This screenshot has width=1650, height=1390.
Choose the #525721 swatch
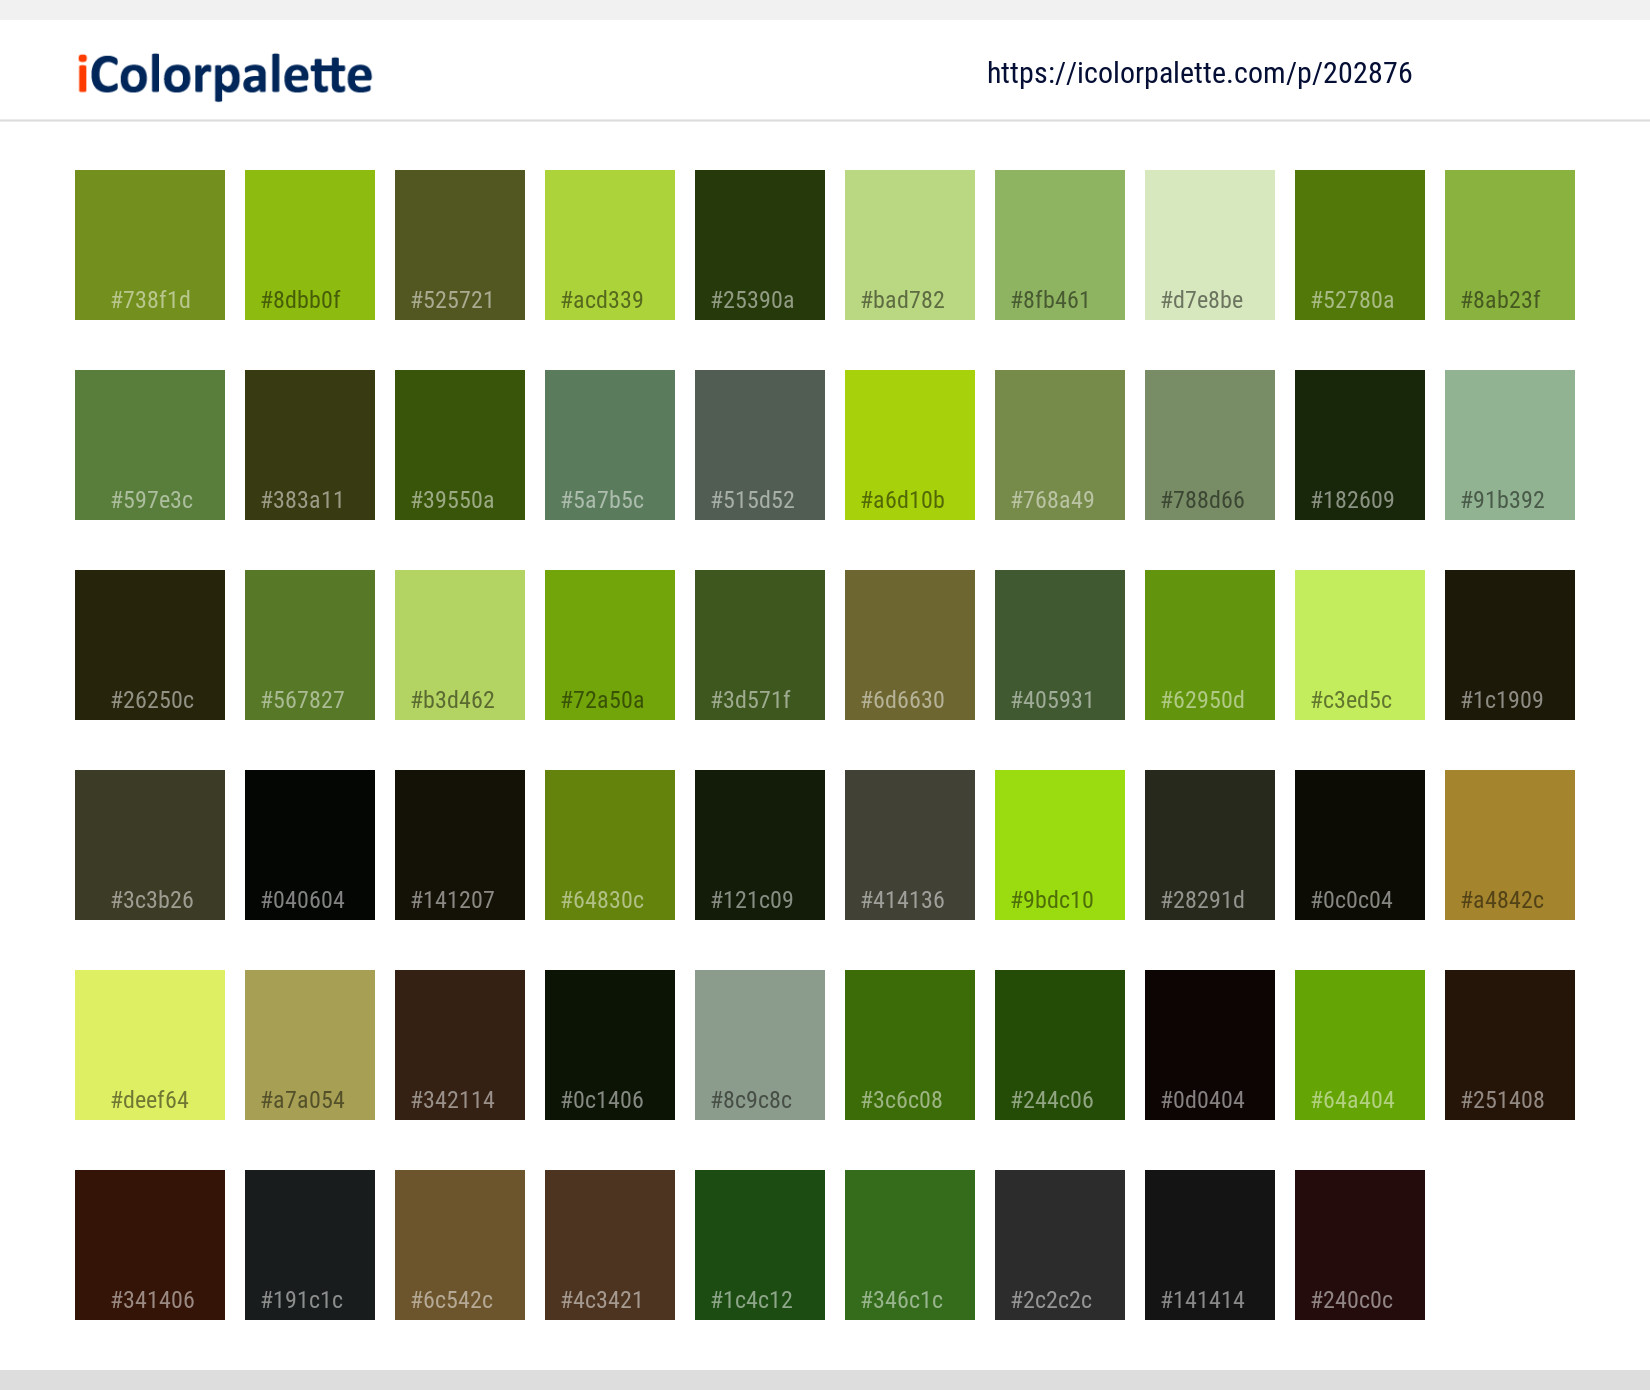click(460, 245)
